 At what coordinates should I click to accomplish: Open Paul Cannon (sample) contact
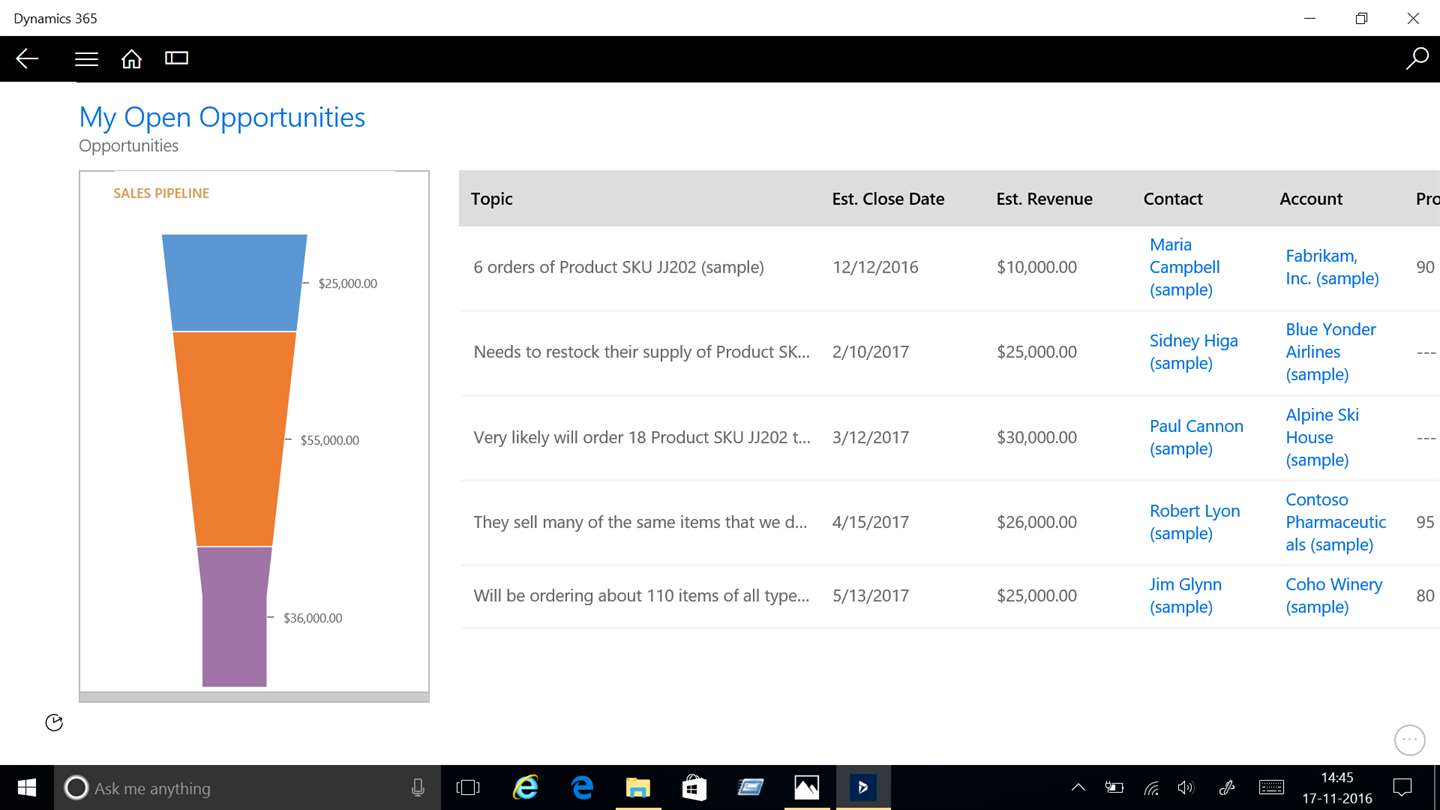tap(1196, 437)
